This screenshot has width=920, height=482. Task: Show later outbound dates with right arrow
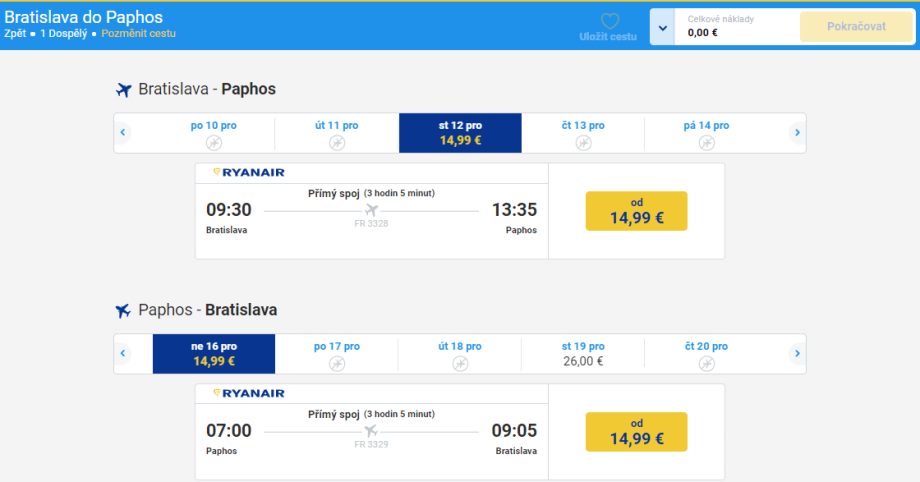796,133
